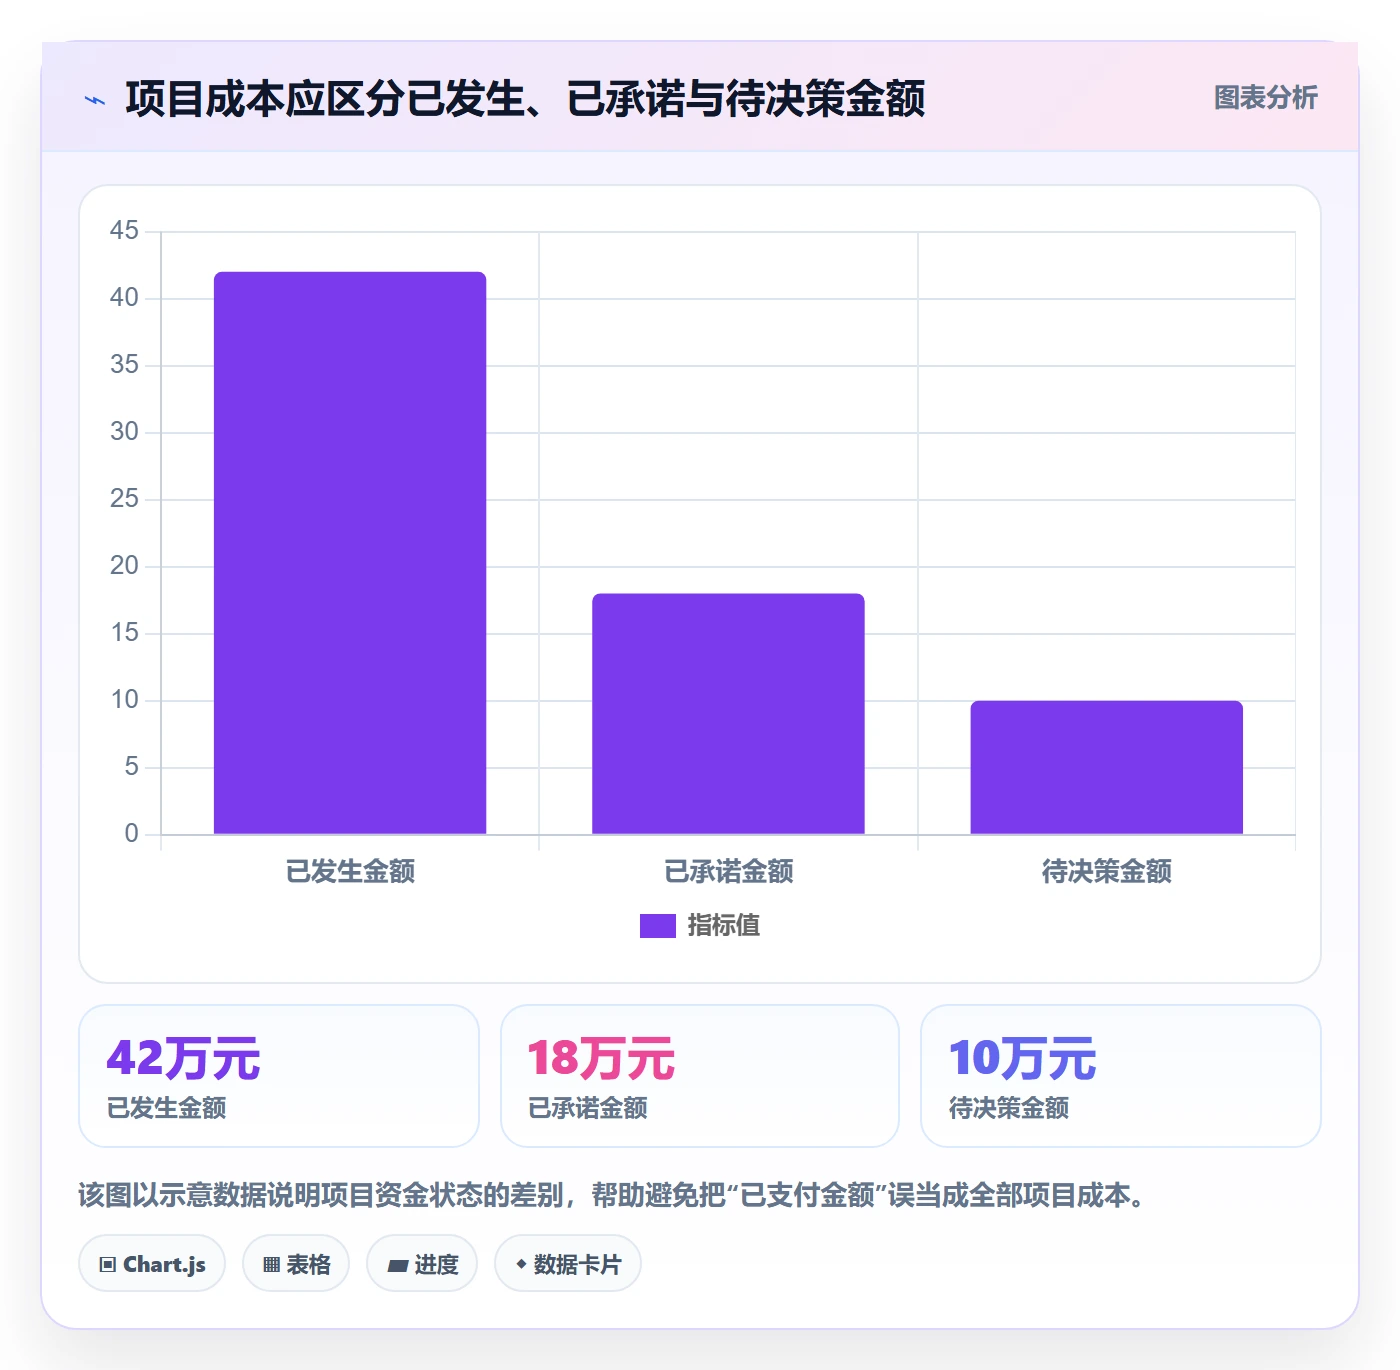The width and height of the screenshot is (1400, 1370).
Task: Click the x-axis label 已发生金额
Action: click(x=350, y=872)
